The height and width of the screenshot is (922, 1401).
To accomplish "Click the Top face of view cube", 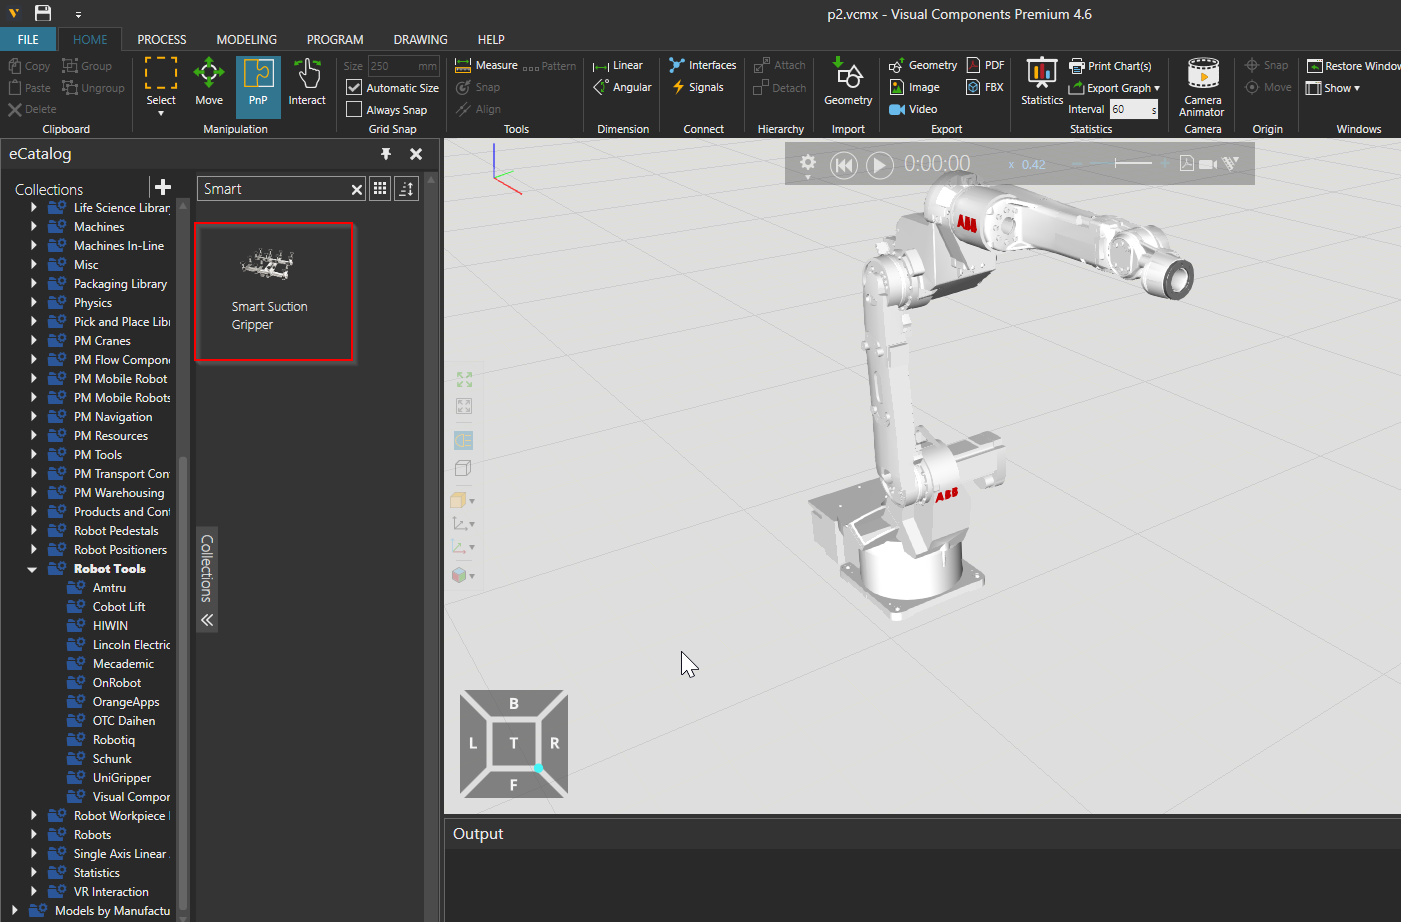I will 513,743.
